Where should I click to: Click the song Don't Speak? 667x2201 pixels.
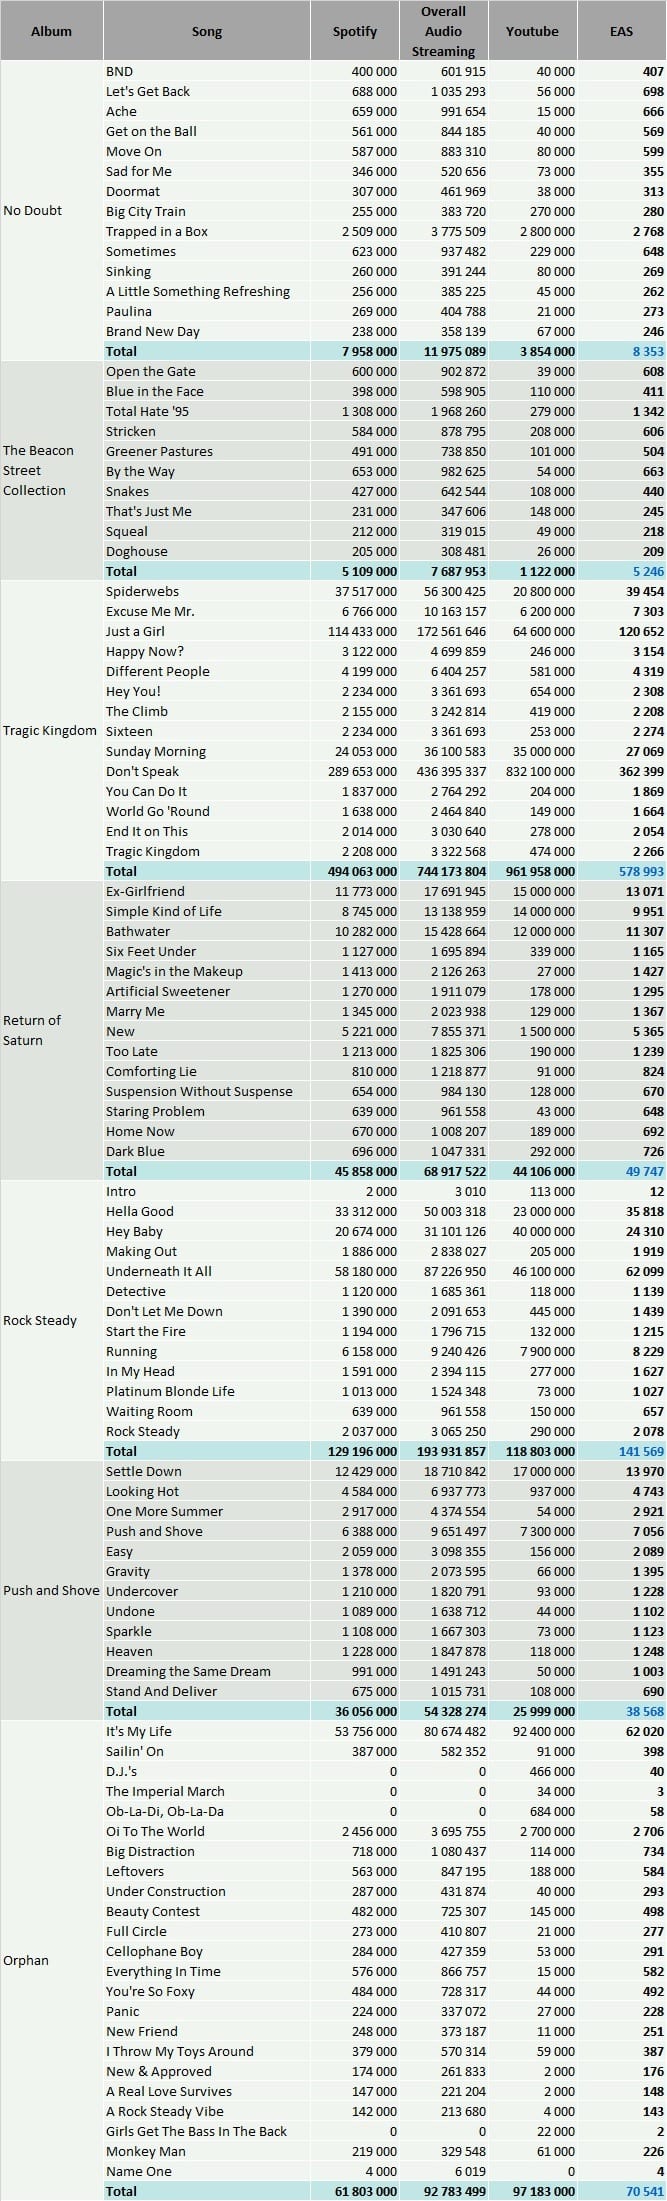click(143, 771)
